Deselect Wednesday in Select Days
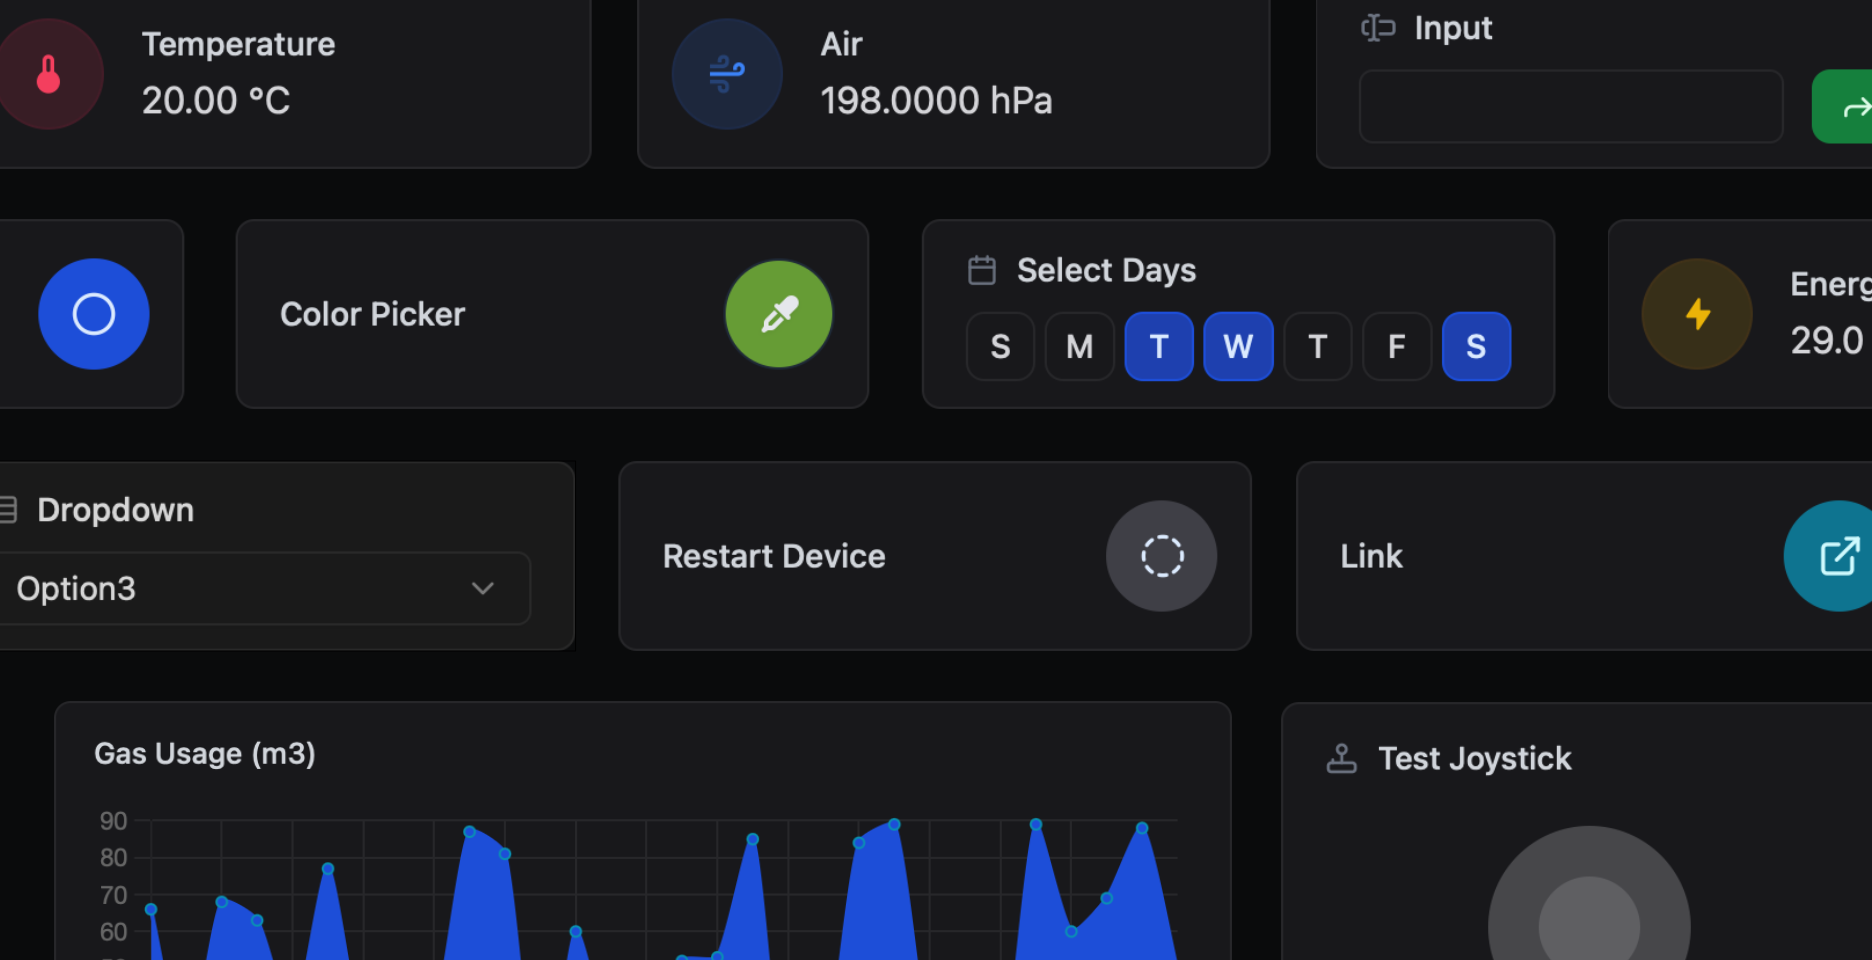Image resolution: width=1872 pixels, height=960 pixels. (1238, 347)
